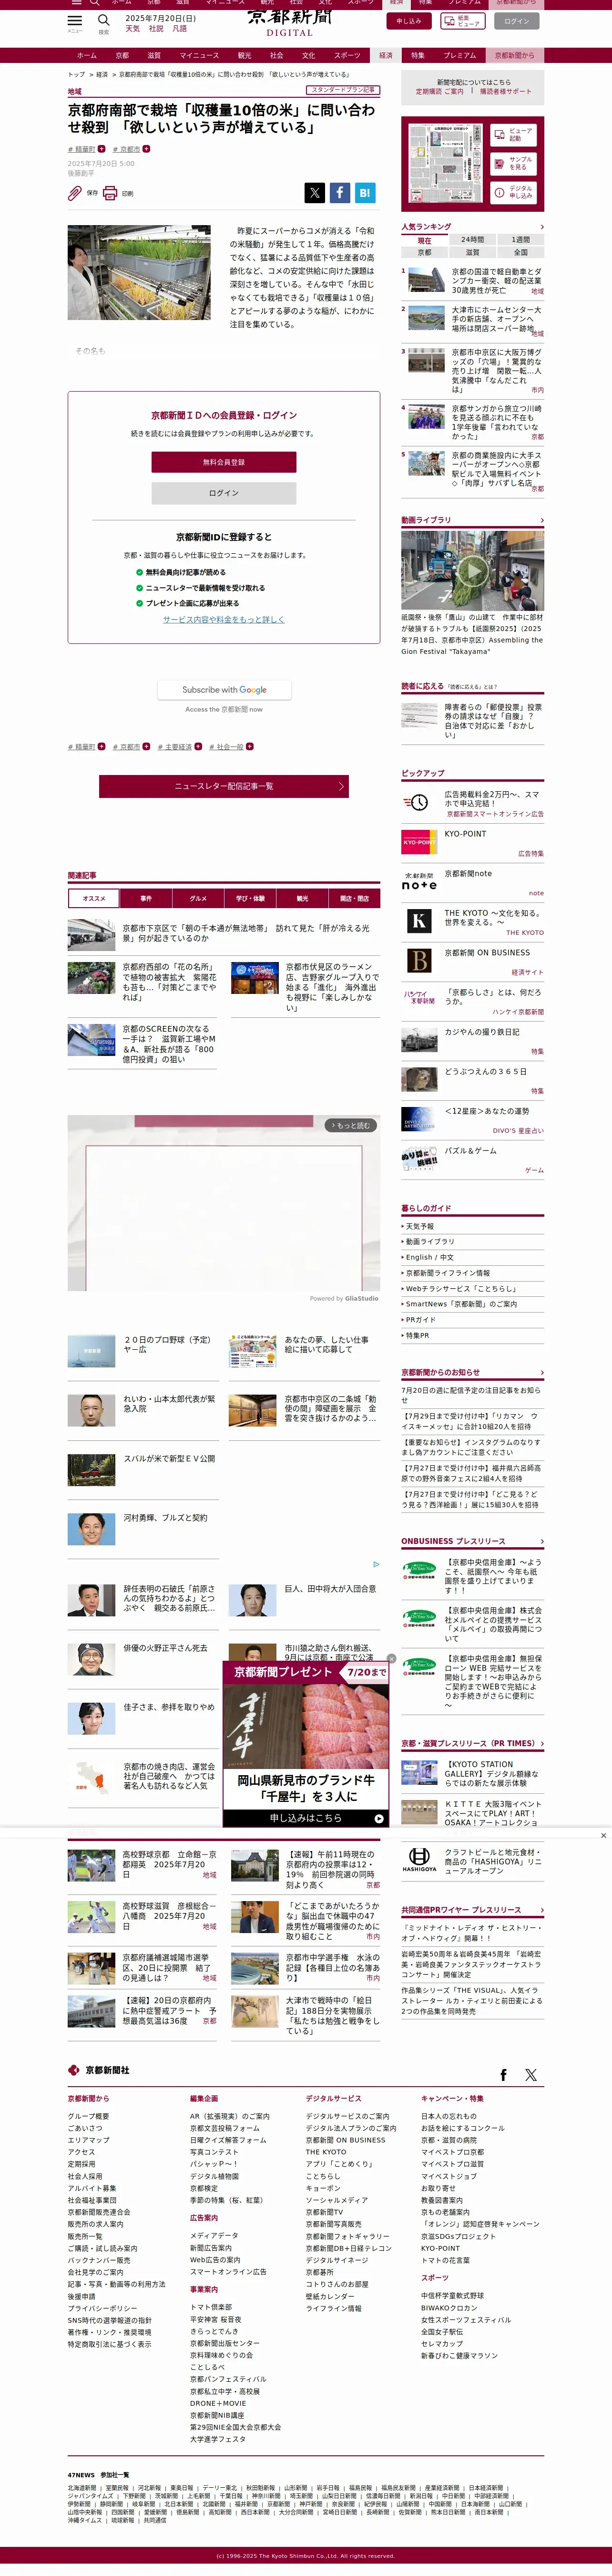Open the HASHIGOYA logo ad
The width and height of the screenshot is (612, 2576).
pyautogui.click(x=419, y=1861)
